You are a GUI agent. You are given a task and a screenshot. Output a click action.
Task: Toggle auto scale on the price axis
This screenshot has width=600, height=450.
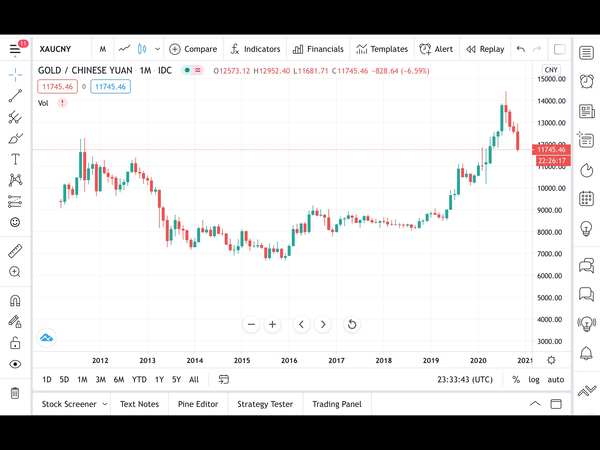[556, 380]
